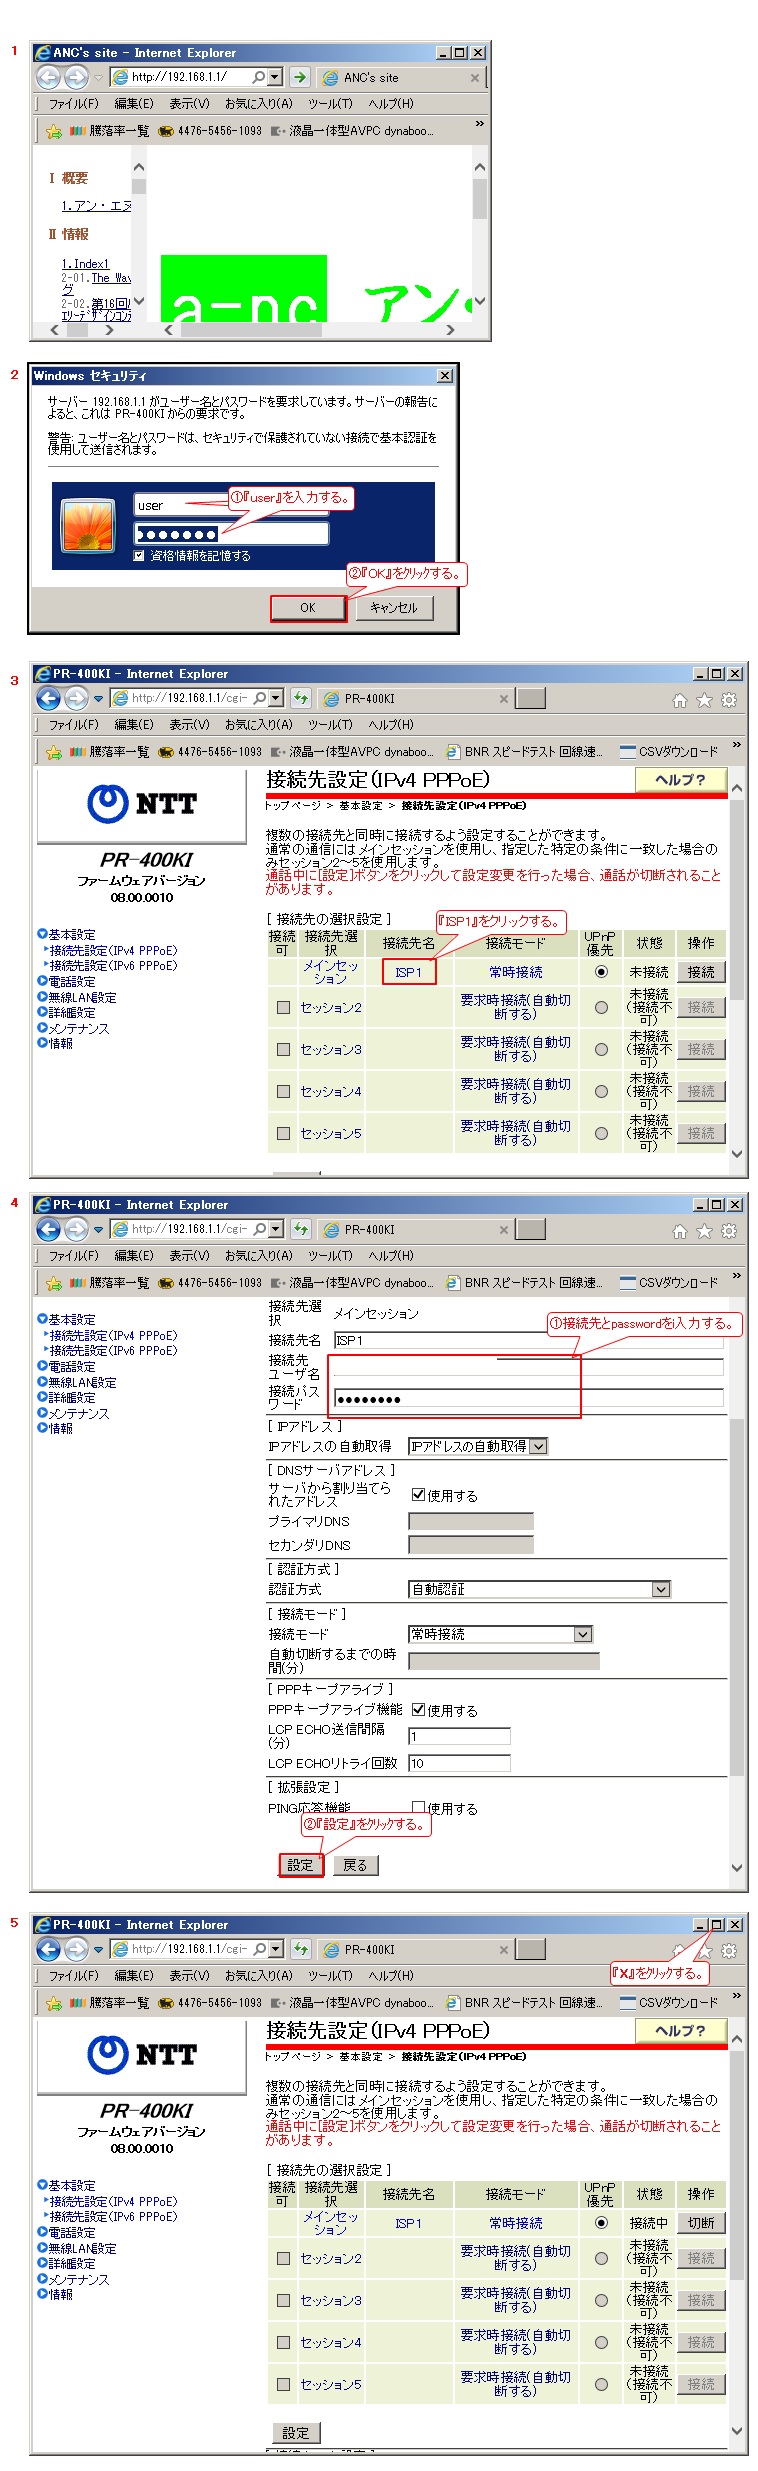Check the セッション4 box in screenshot 3
The width and height of the screenshot is (758, 2471).
click(283, 1092)
